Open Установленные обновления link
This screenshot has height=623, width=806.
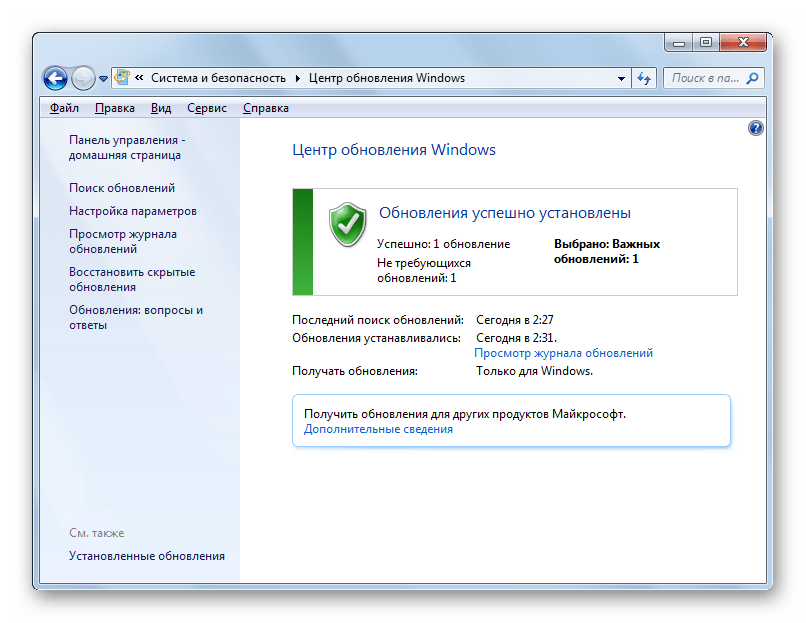coord(146,556)
